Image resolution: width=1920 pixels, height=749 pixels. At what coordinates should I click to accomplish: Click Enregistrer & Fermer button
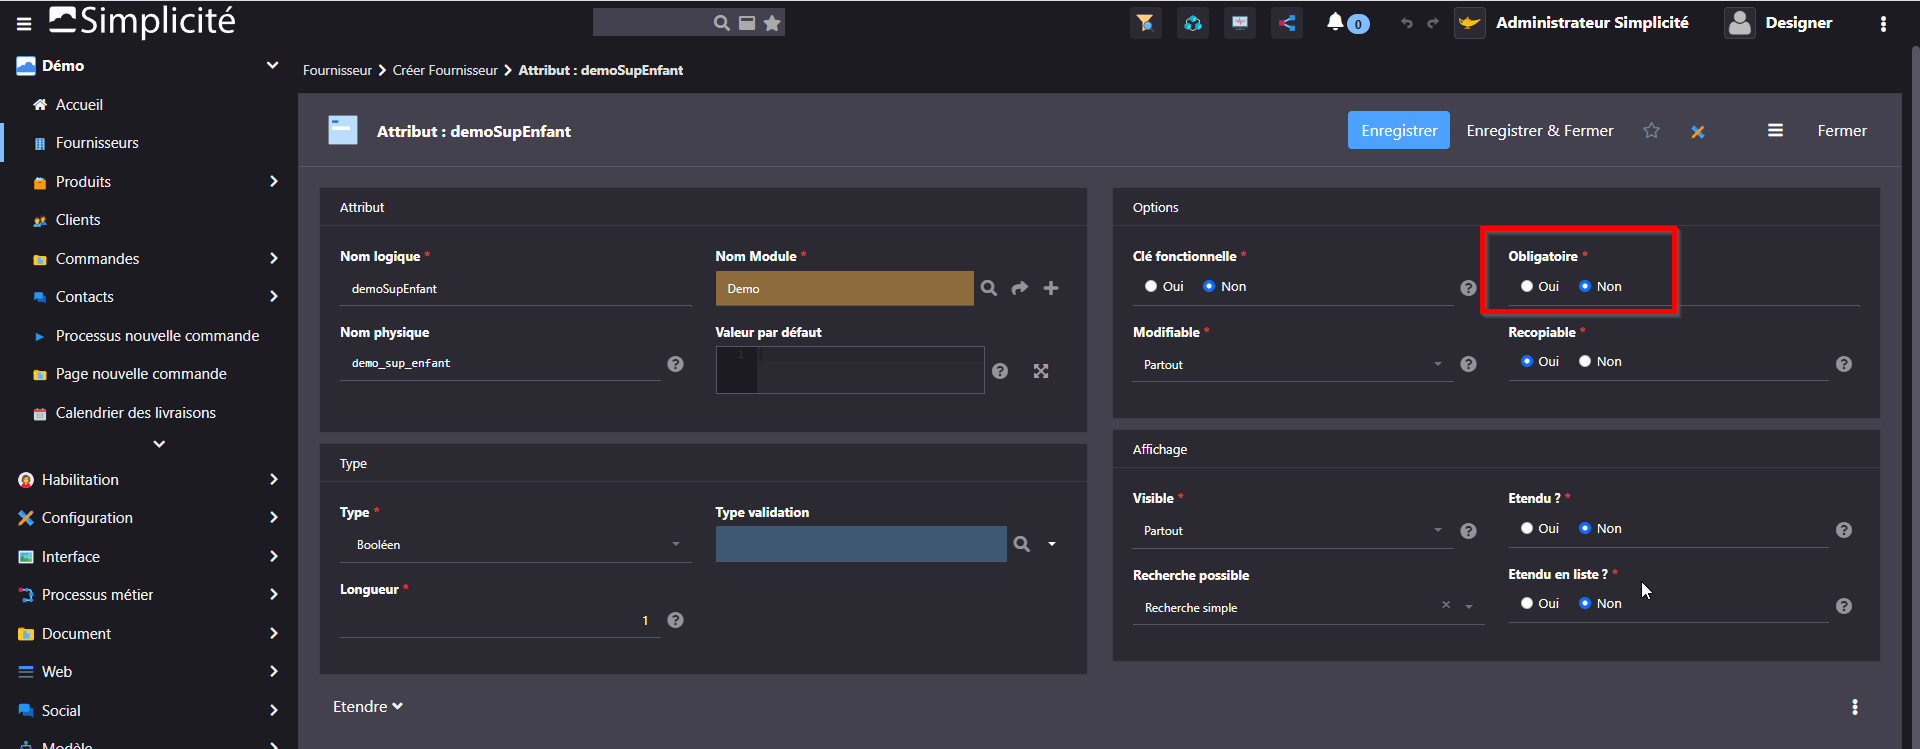(1539, 131)
